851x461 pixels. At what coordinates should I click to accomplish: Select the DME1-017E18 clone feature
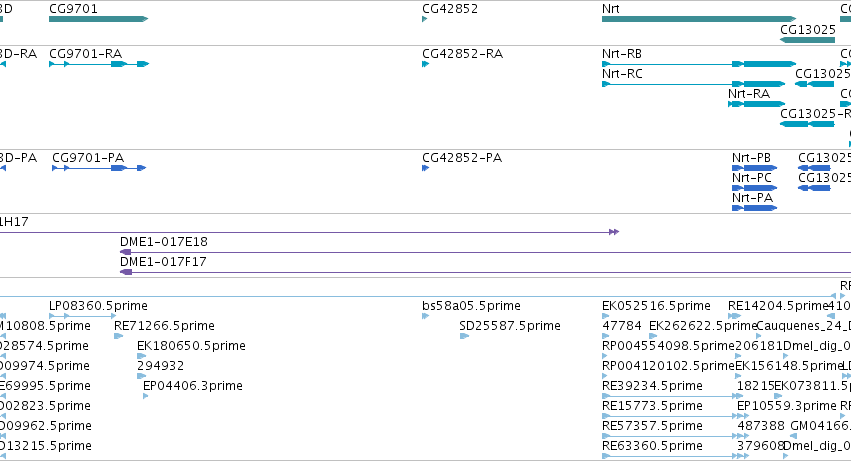485,252
